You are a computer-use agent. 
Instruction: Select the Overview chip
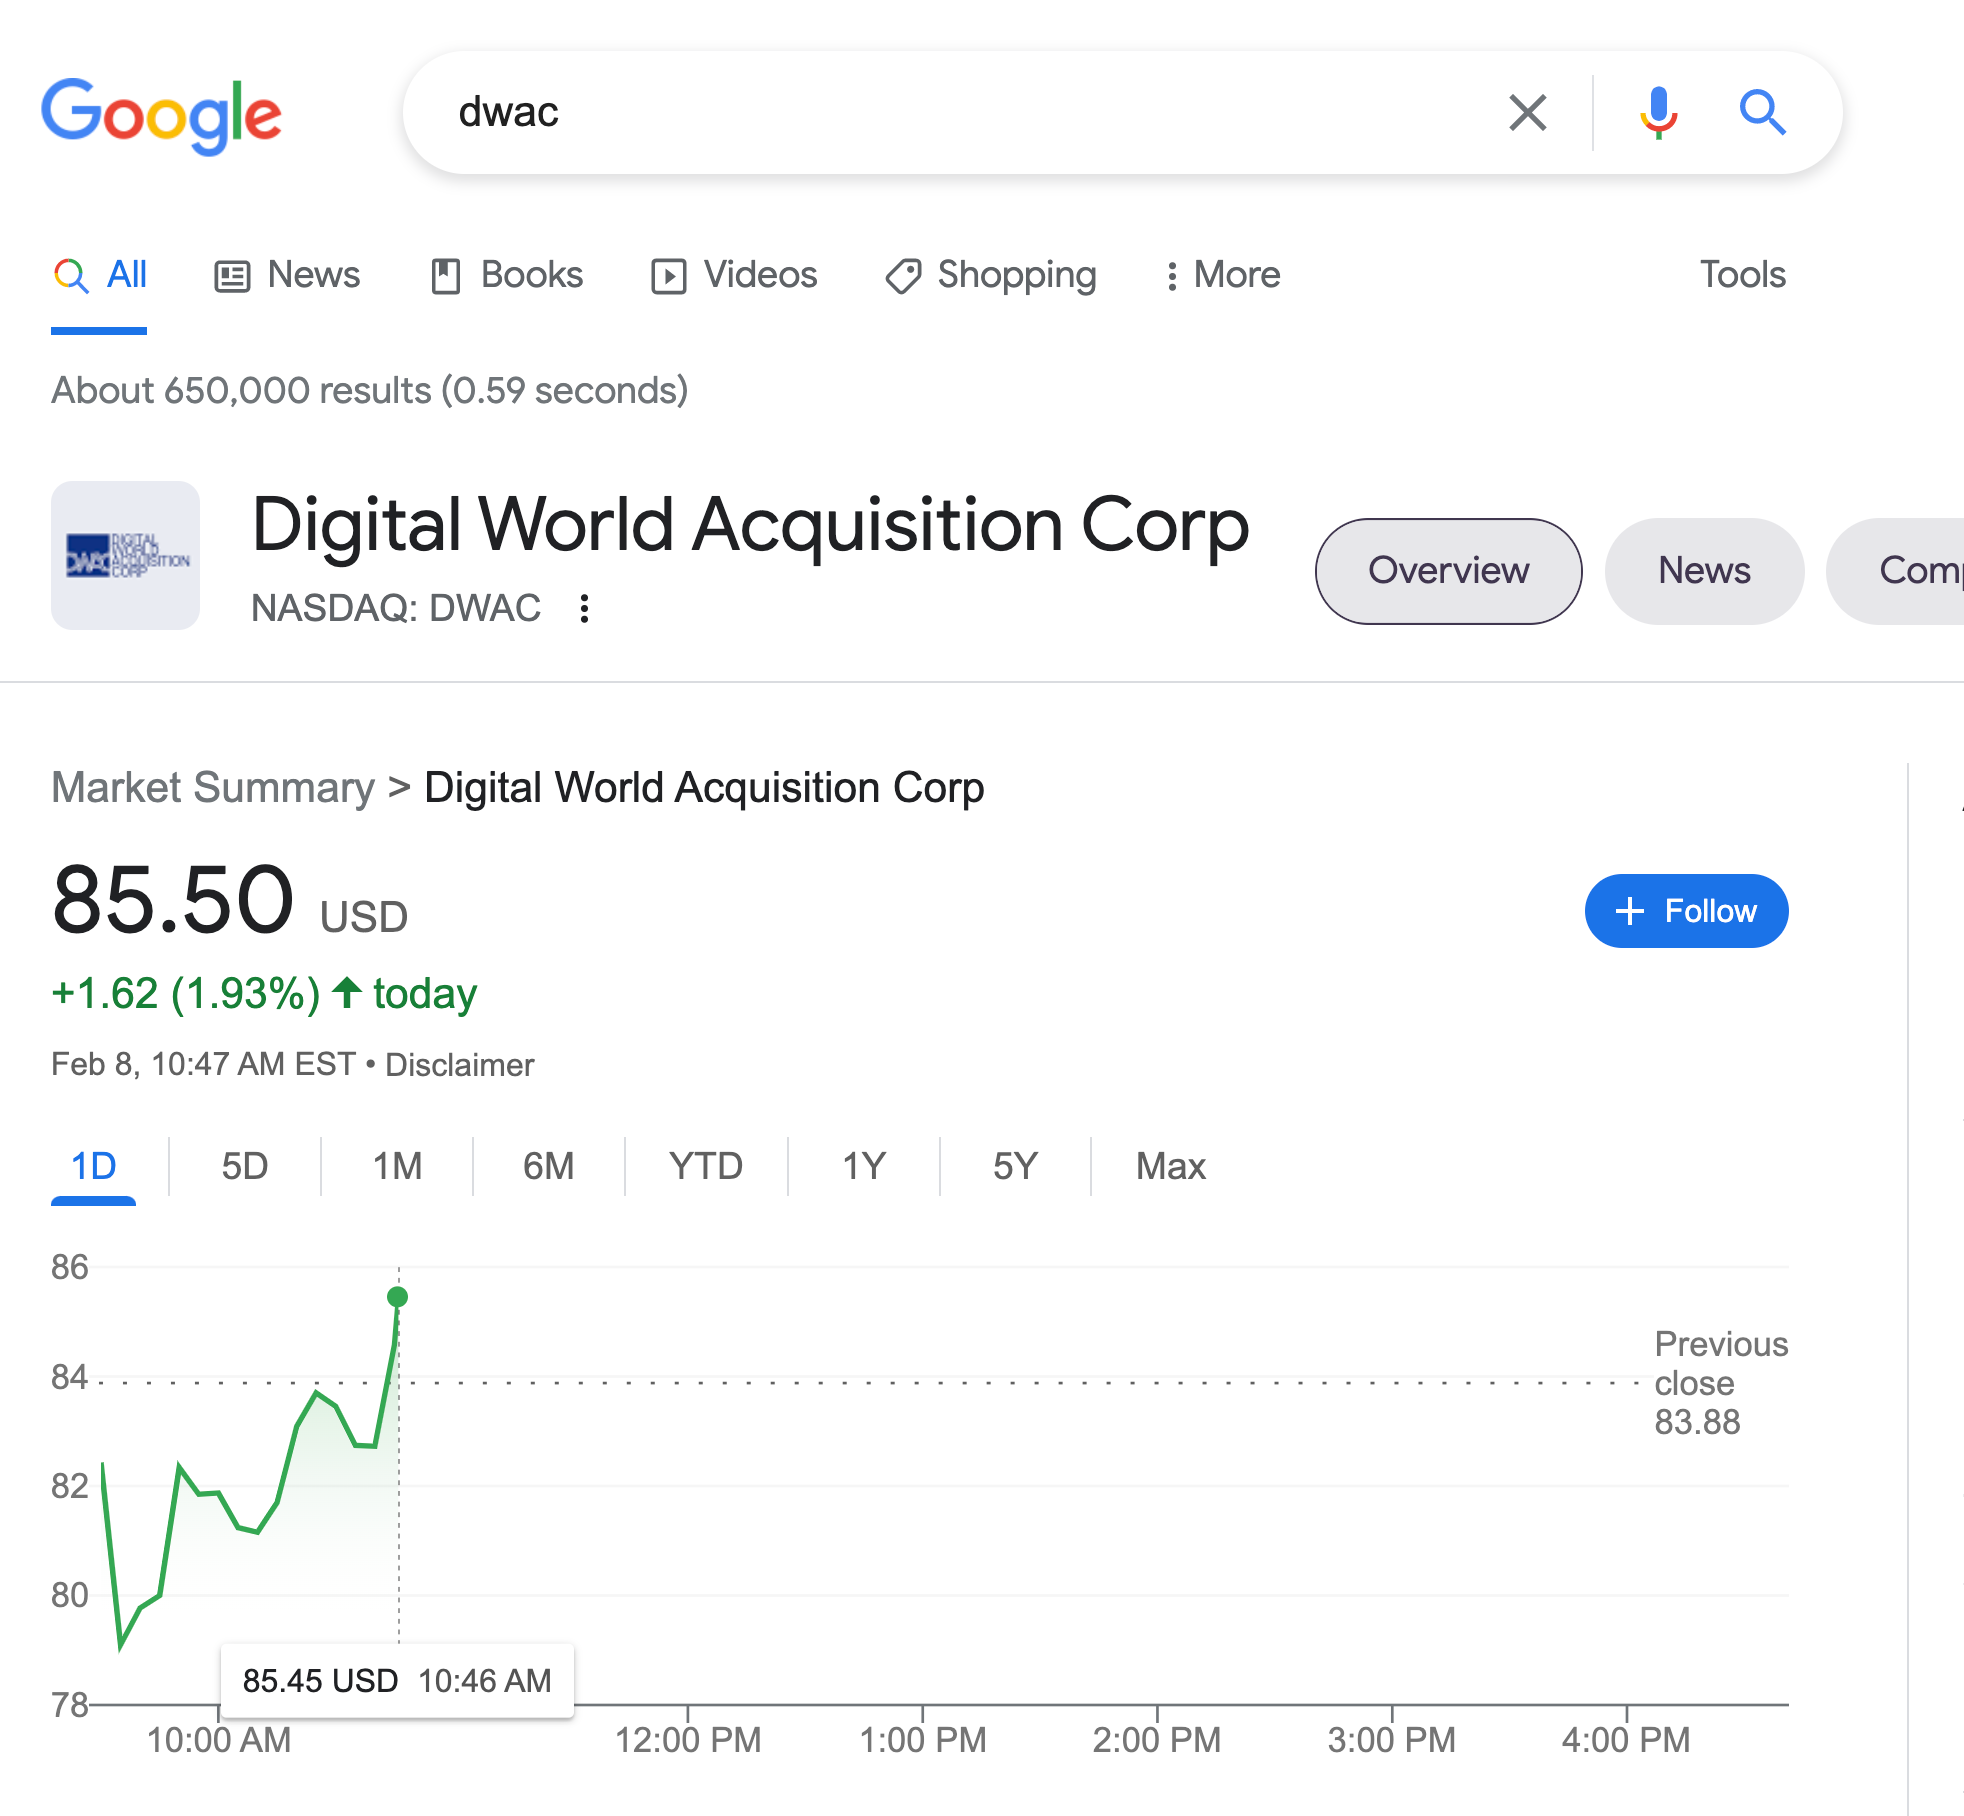(1448, 571)
